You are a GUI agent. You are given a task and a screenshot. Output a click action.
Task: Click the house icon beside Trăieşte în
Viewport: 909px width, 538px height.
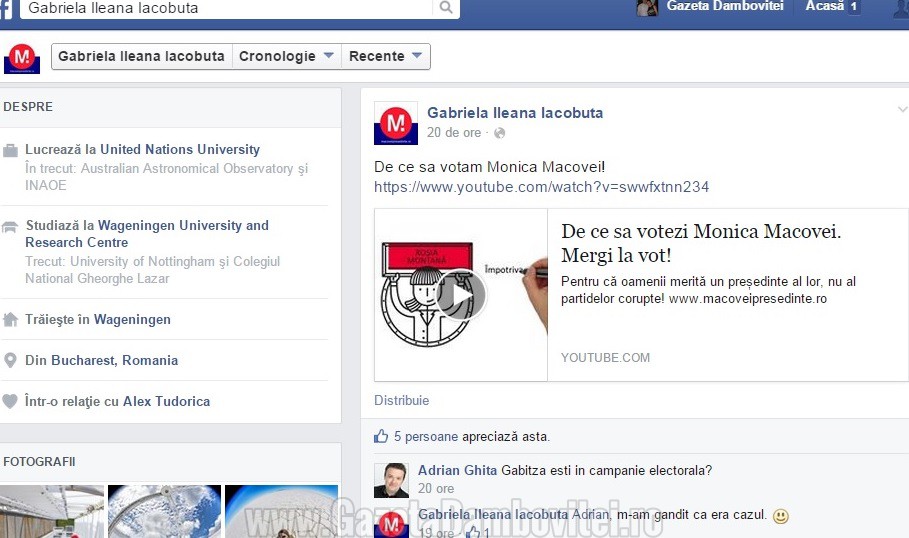pos(10,319)
